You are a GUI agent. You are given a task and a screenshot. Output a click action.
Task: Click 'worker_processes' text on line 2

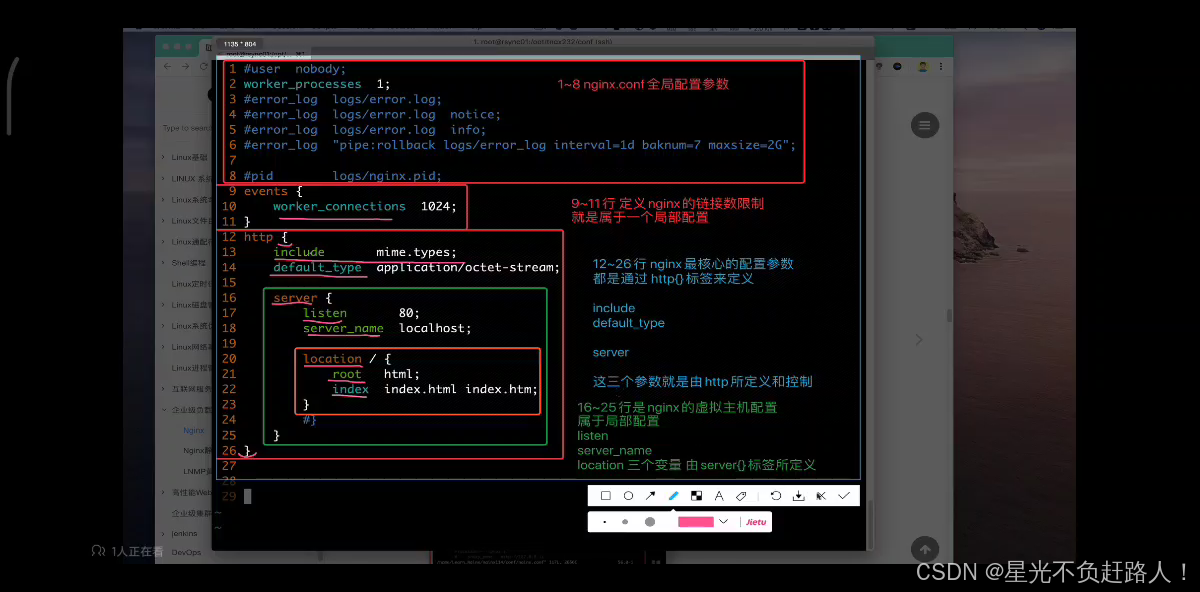[302, 84]
